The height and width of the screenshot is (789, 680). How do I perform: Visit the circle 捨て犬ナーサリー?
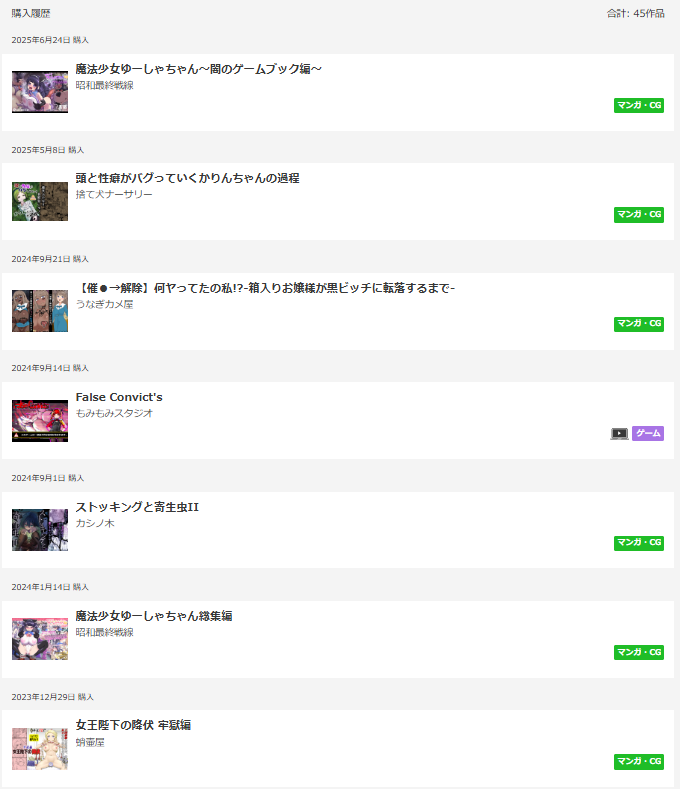pyautogui.click(x=114, y=194)
